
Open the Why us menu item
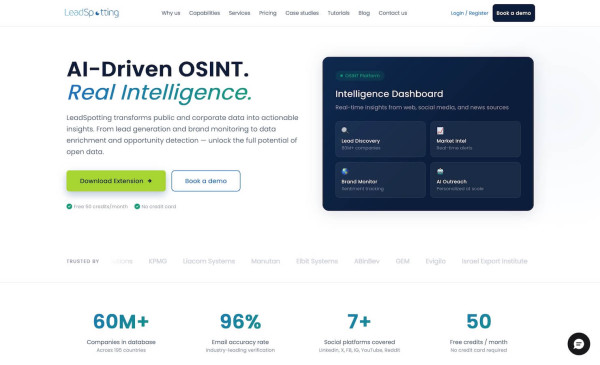tap(171, 13)
